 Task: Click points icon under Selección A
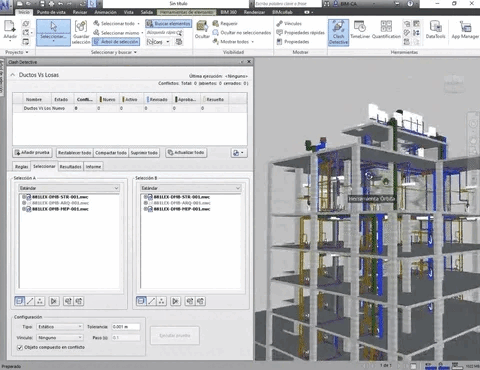(x=40, y=301)
